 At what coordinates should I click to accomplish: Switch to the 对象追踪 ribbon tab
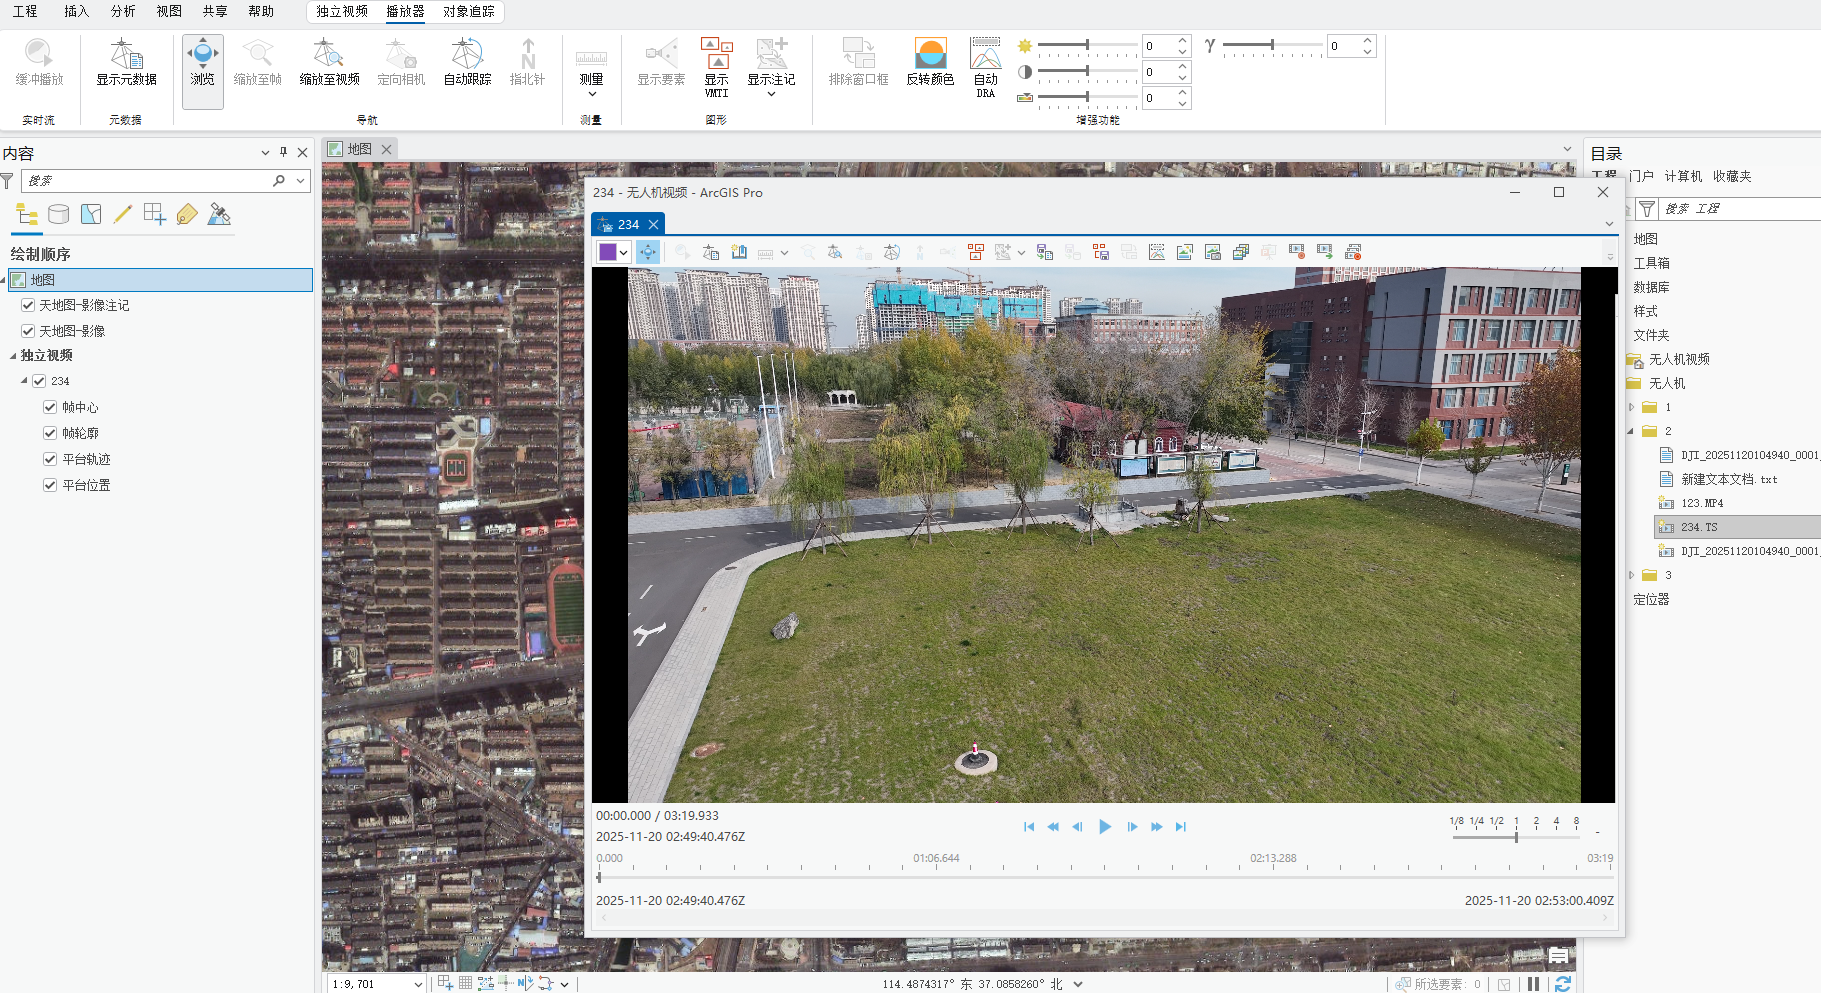[x=469, y=11]
